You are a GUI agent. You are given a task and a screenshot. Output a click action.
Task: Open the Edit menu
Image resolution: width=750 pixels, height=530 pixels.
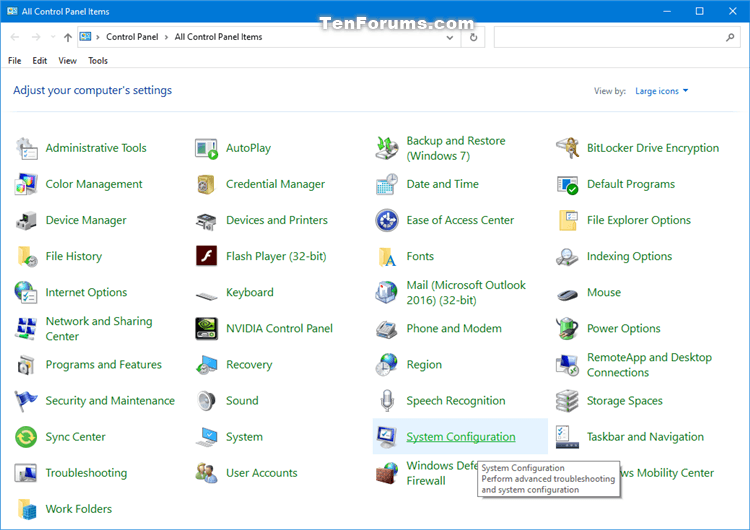point(40,61)
